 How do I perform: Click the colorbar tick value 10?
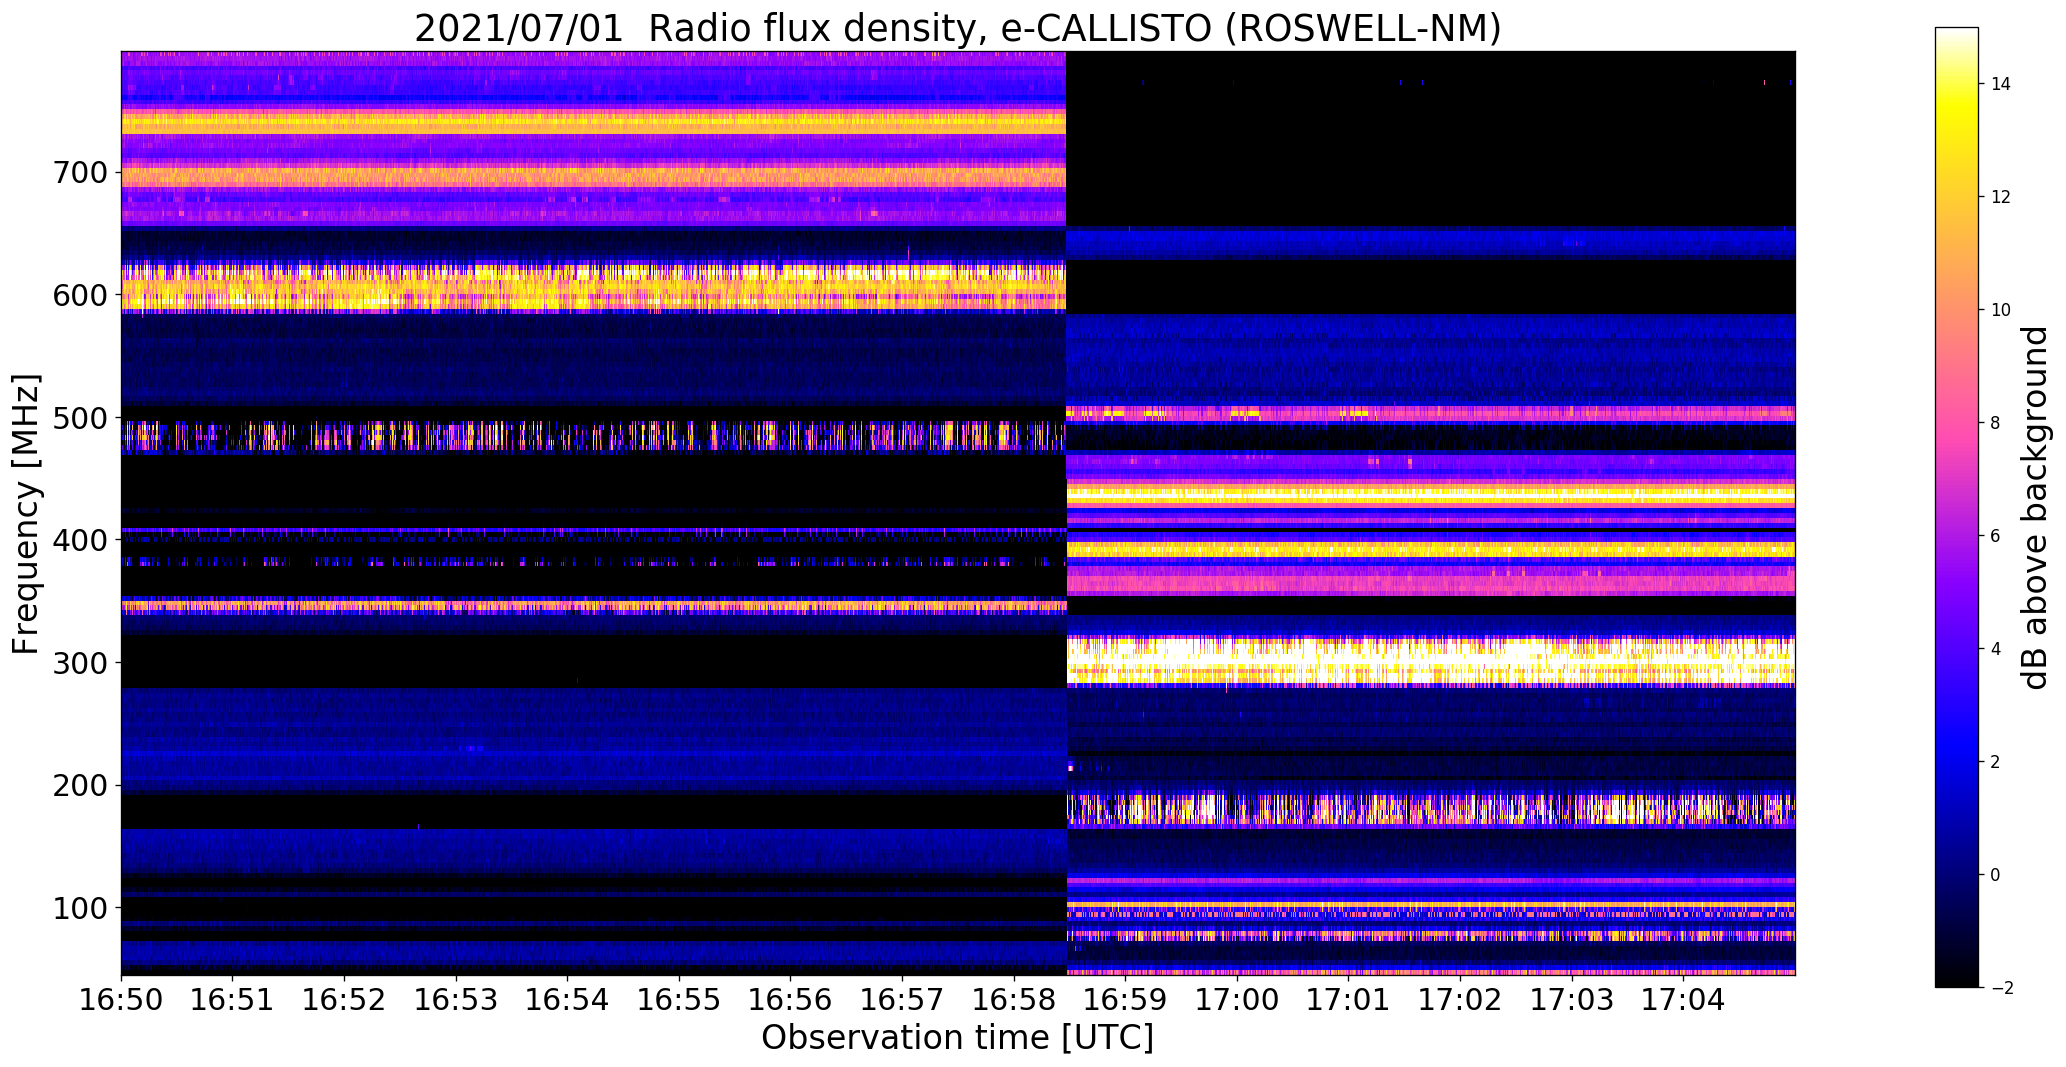[x=2001, y=310]
